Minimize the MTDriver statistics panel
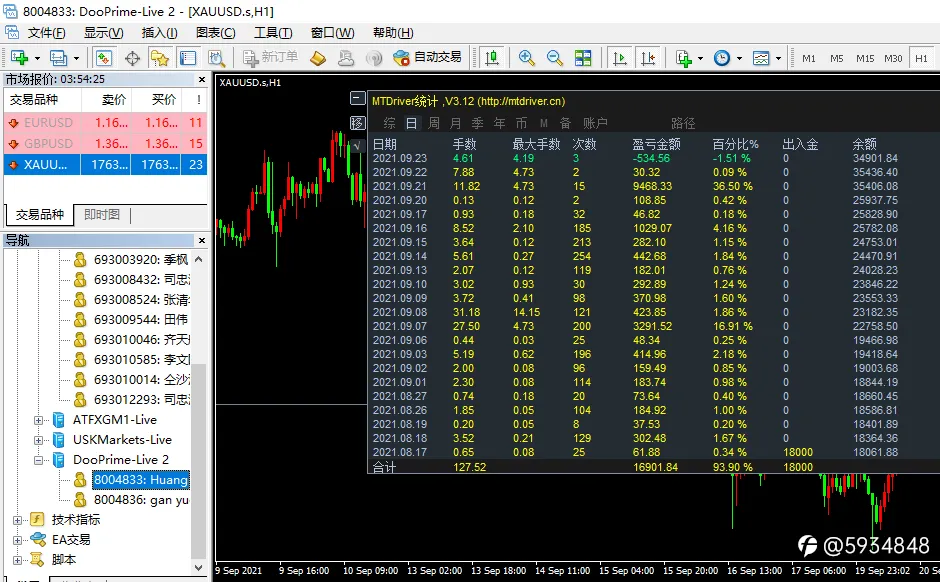 357,98
